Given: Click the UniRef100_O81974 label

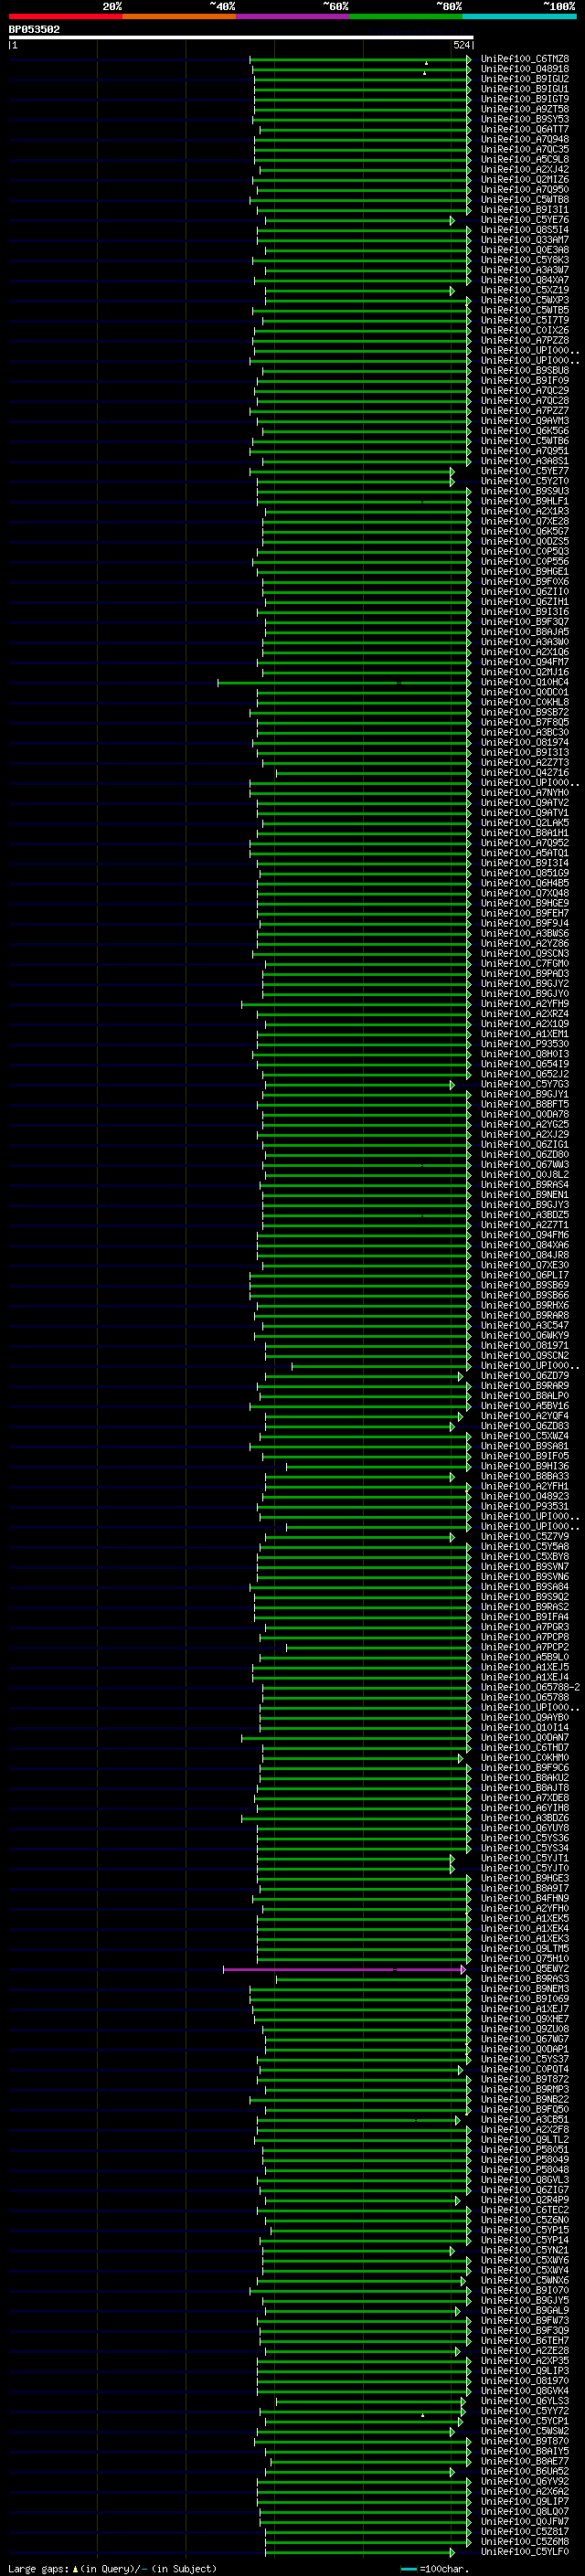Looking at the screenshot, I should (525, 743).
